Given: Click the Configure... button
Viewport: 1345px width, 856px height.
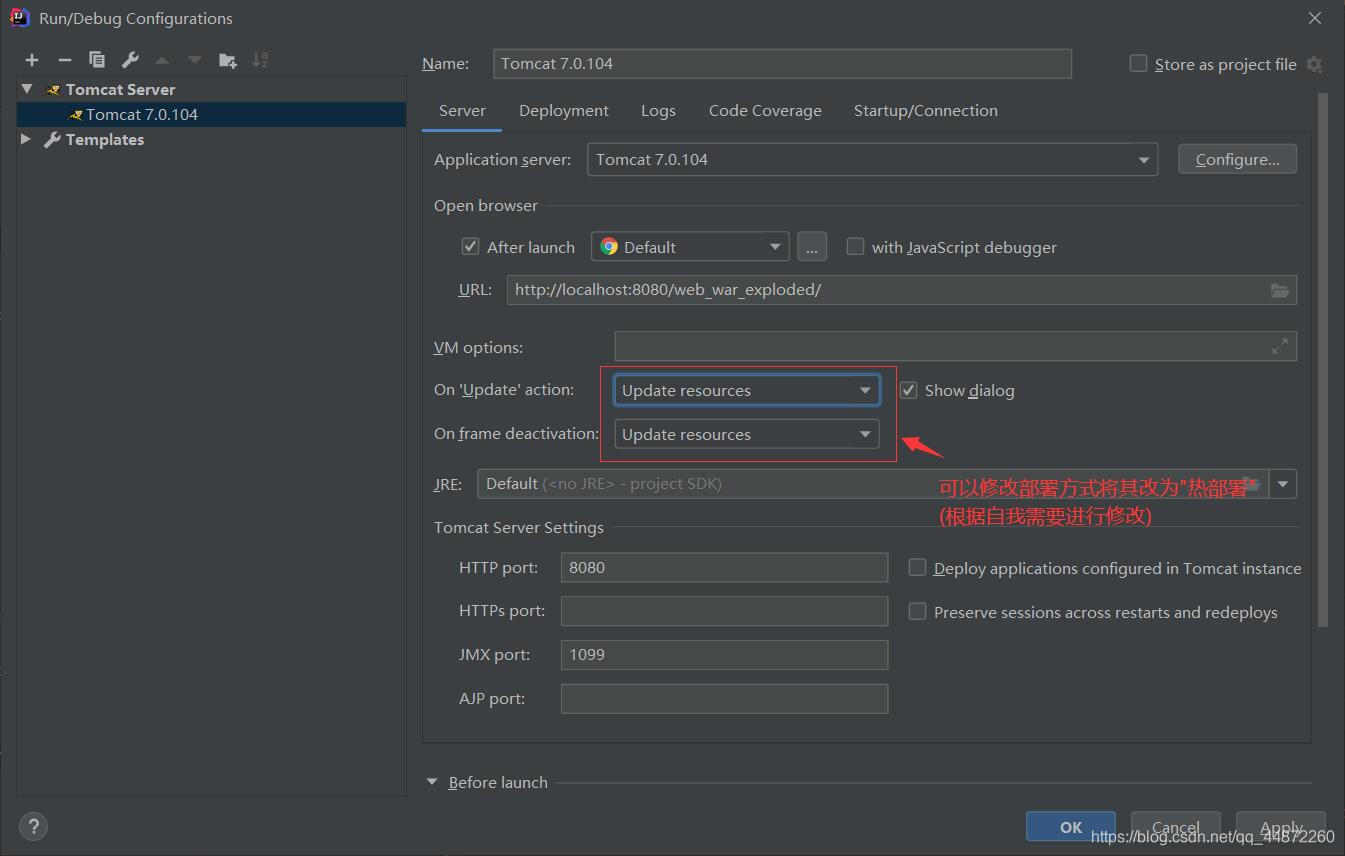Looking at the screenshot, I should click(1237, 159).
